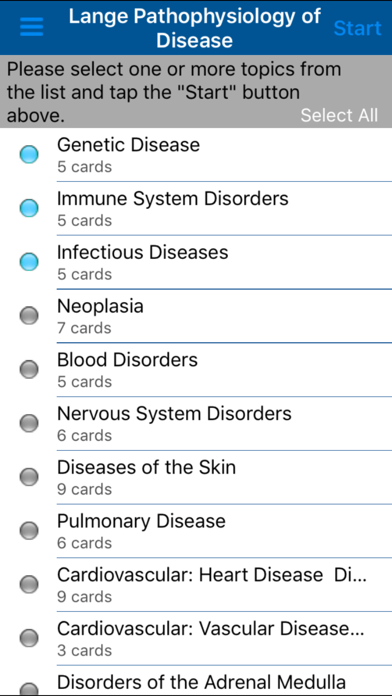Open the hamburger menu icon

pos(32,27)
